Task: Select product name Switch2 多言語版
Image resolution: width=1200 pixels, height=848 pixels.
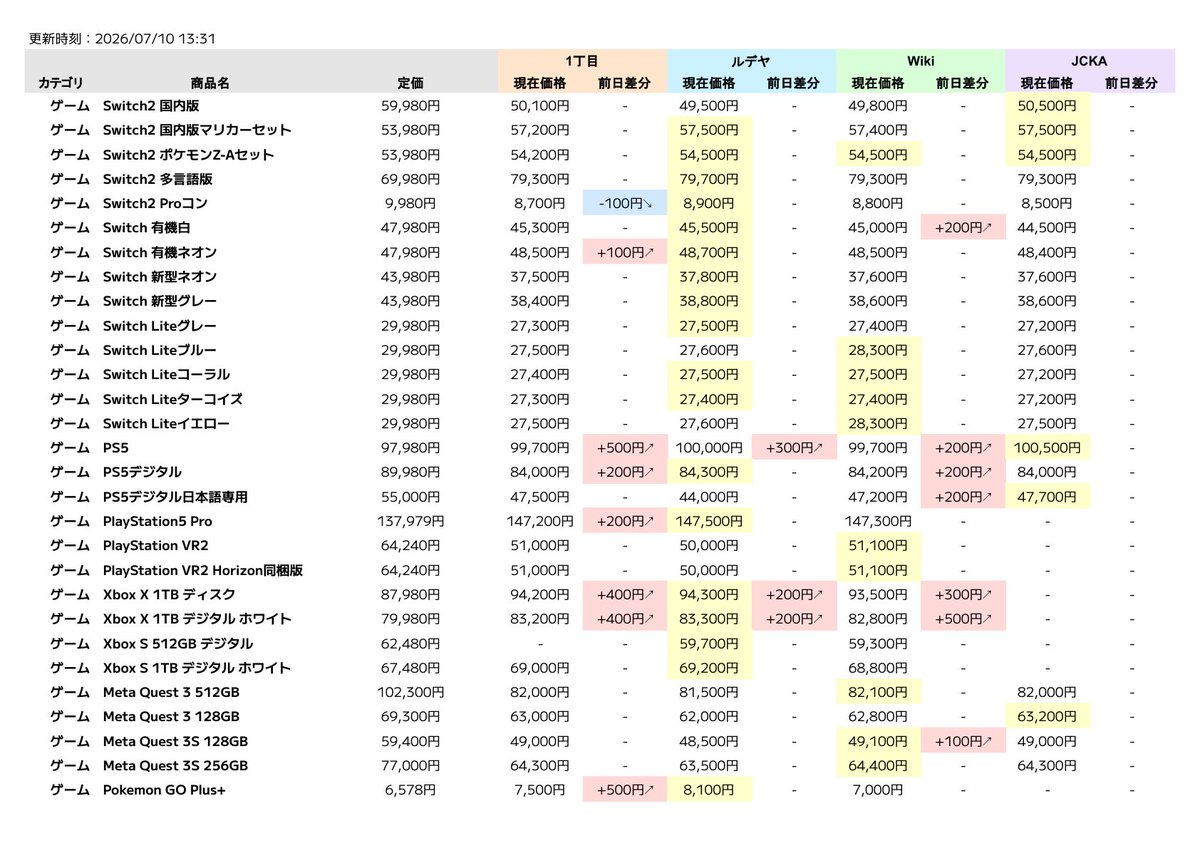Action: tap(157, 179)
